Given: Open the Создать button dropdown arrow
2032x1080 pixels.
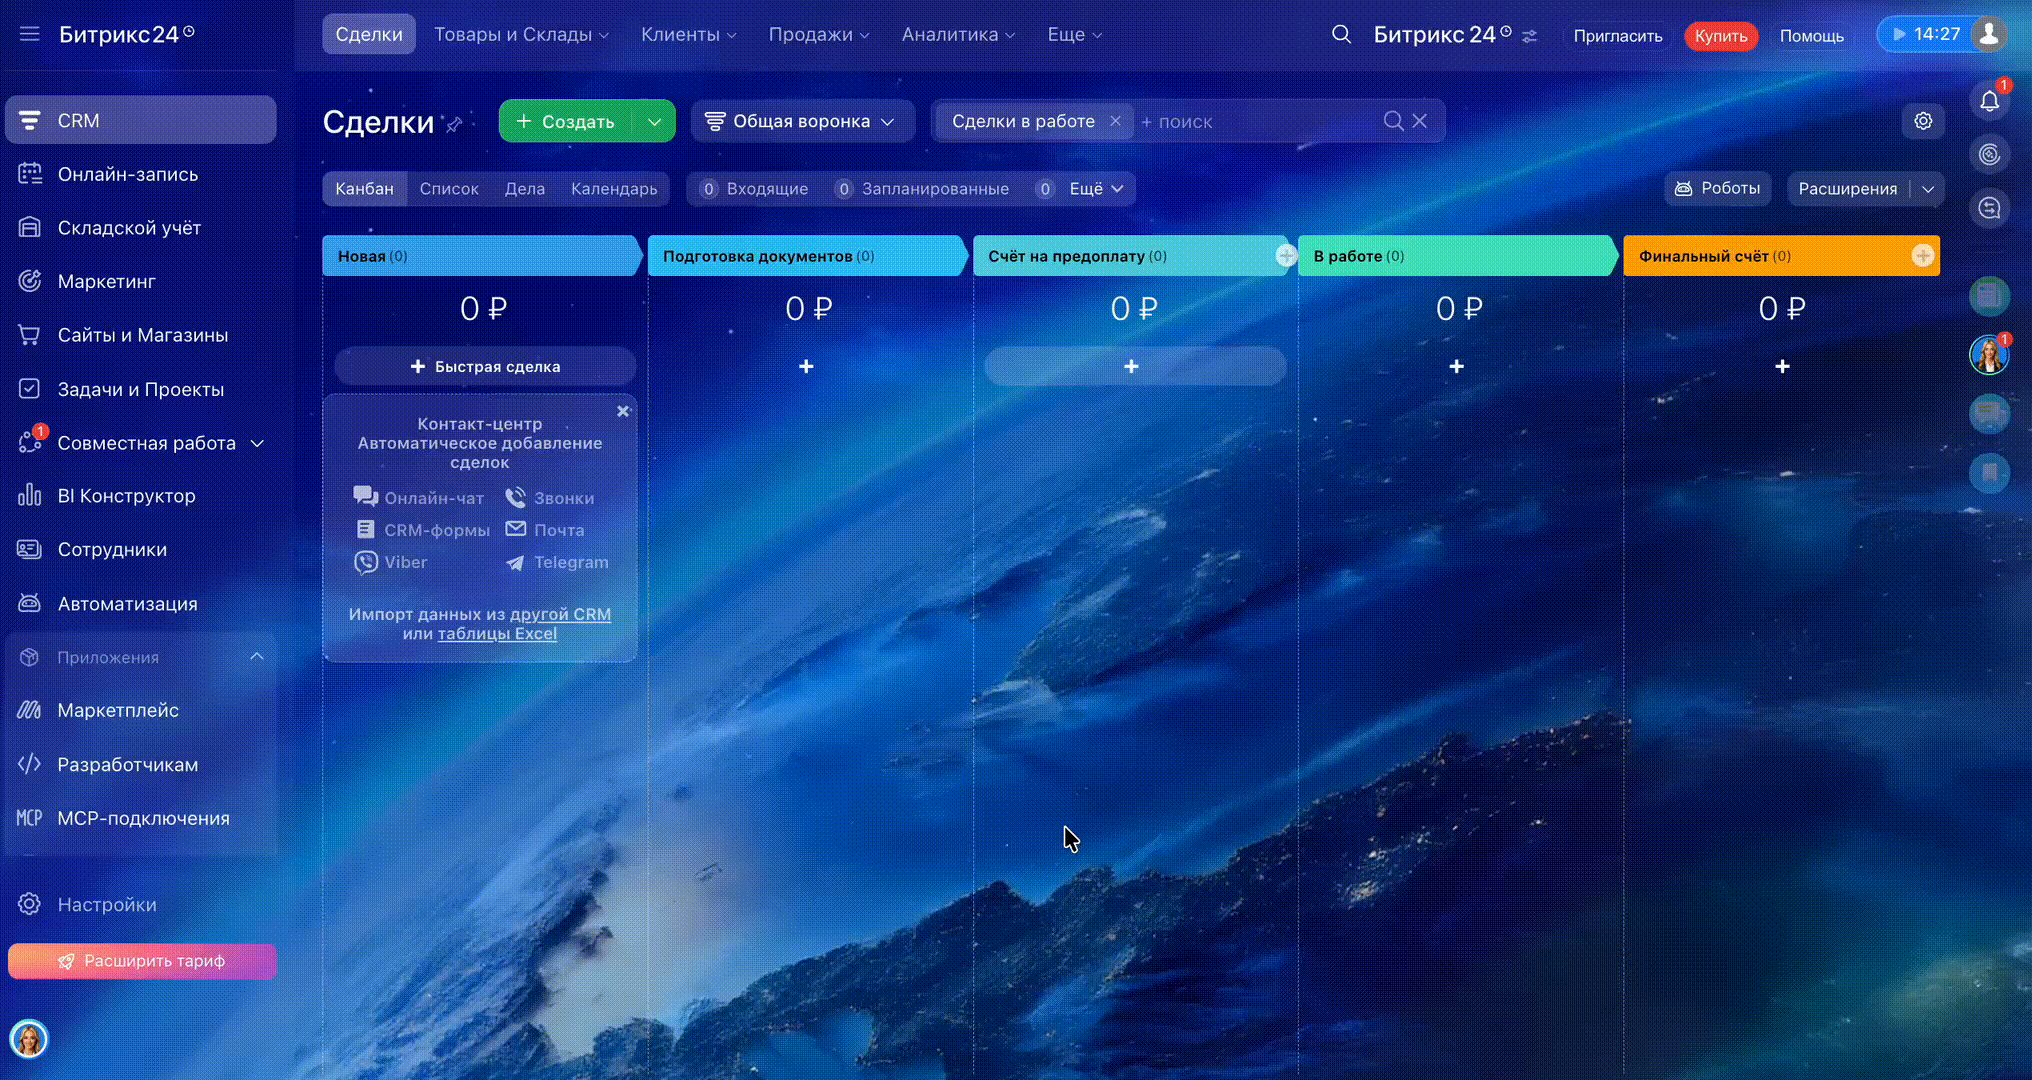Looking at the screenshot, I should tap(654, 121).
